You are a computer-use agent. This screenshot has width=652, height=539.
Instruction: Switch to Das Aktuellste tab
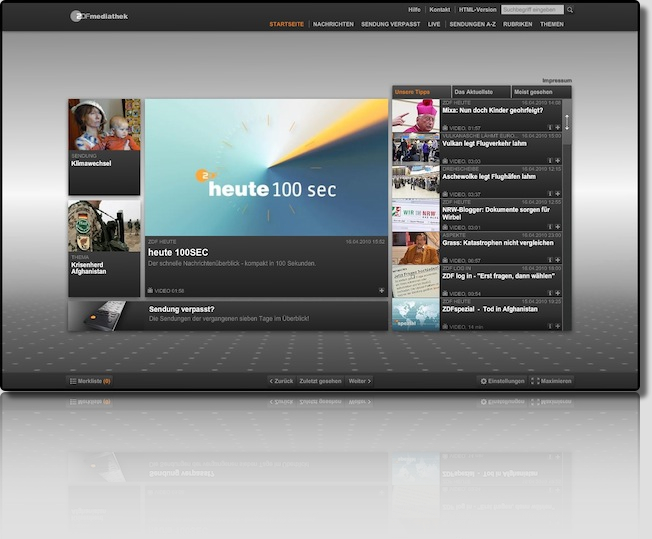[481, 92]
